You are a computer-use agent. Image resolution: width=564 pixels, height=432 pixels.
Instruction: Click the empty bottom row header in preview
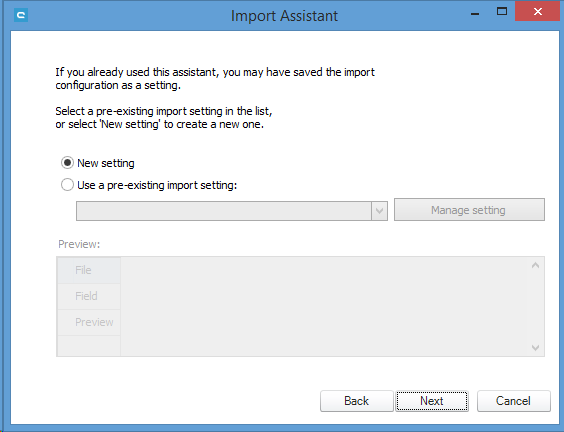89,346
